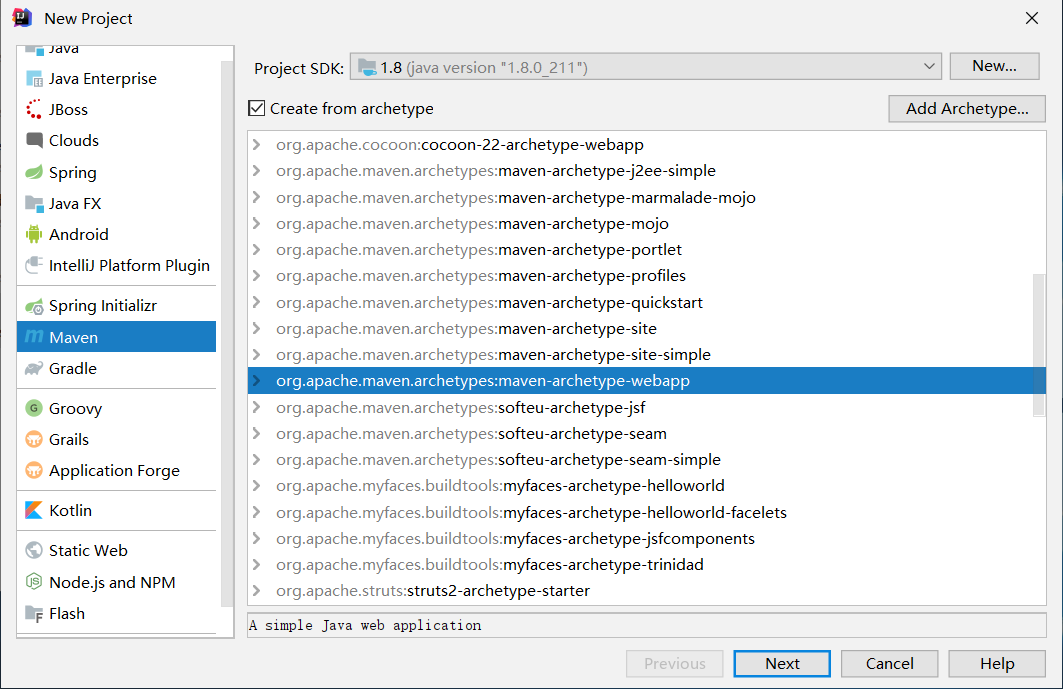1063x689 pixels.
Task: Expand the selected maven-archetype-webapp node
Action: coord(256,380)
